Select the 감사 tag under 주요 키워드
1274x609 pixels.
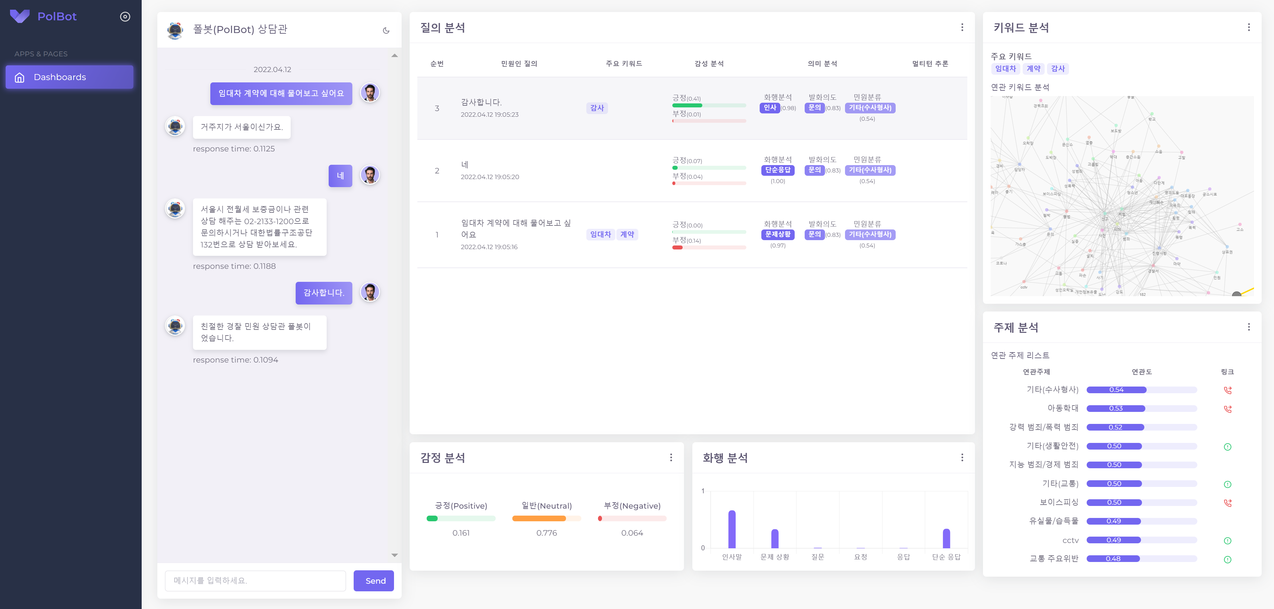tap(1058, 69)
